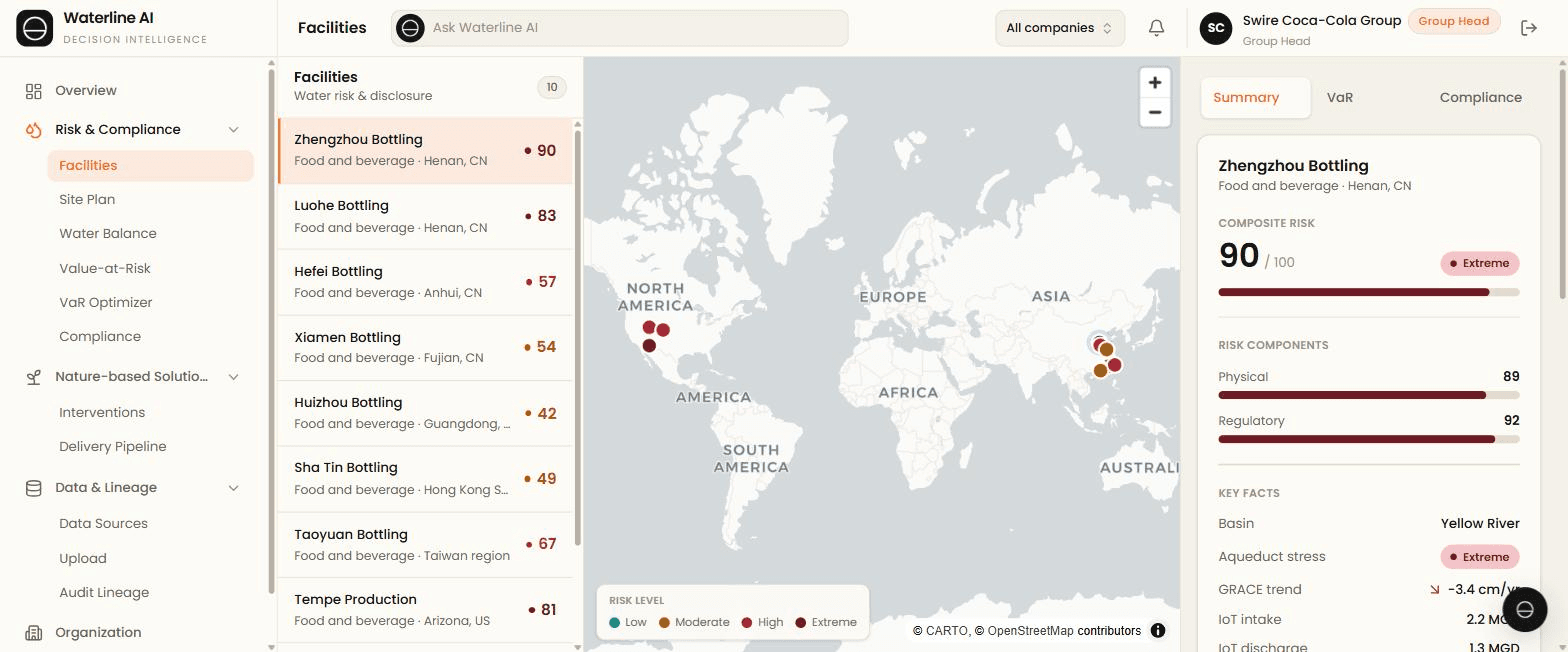This screenshot has height=652, width=1568.
Task: Click the OpenStreetMap attribution link
Action: click(1030, 631)
